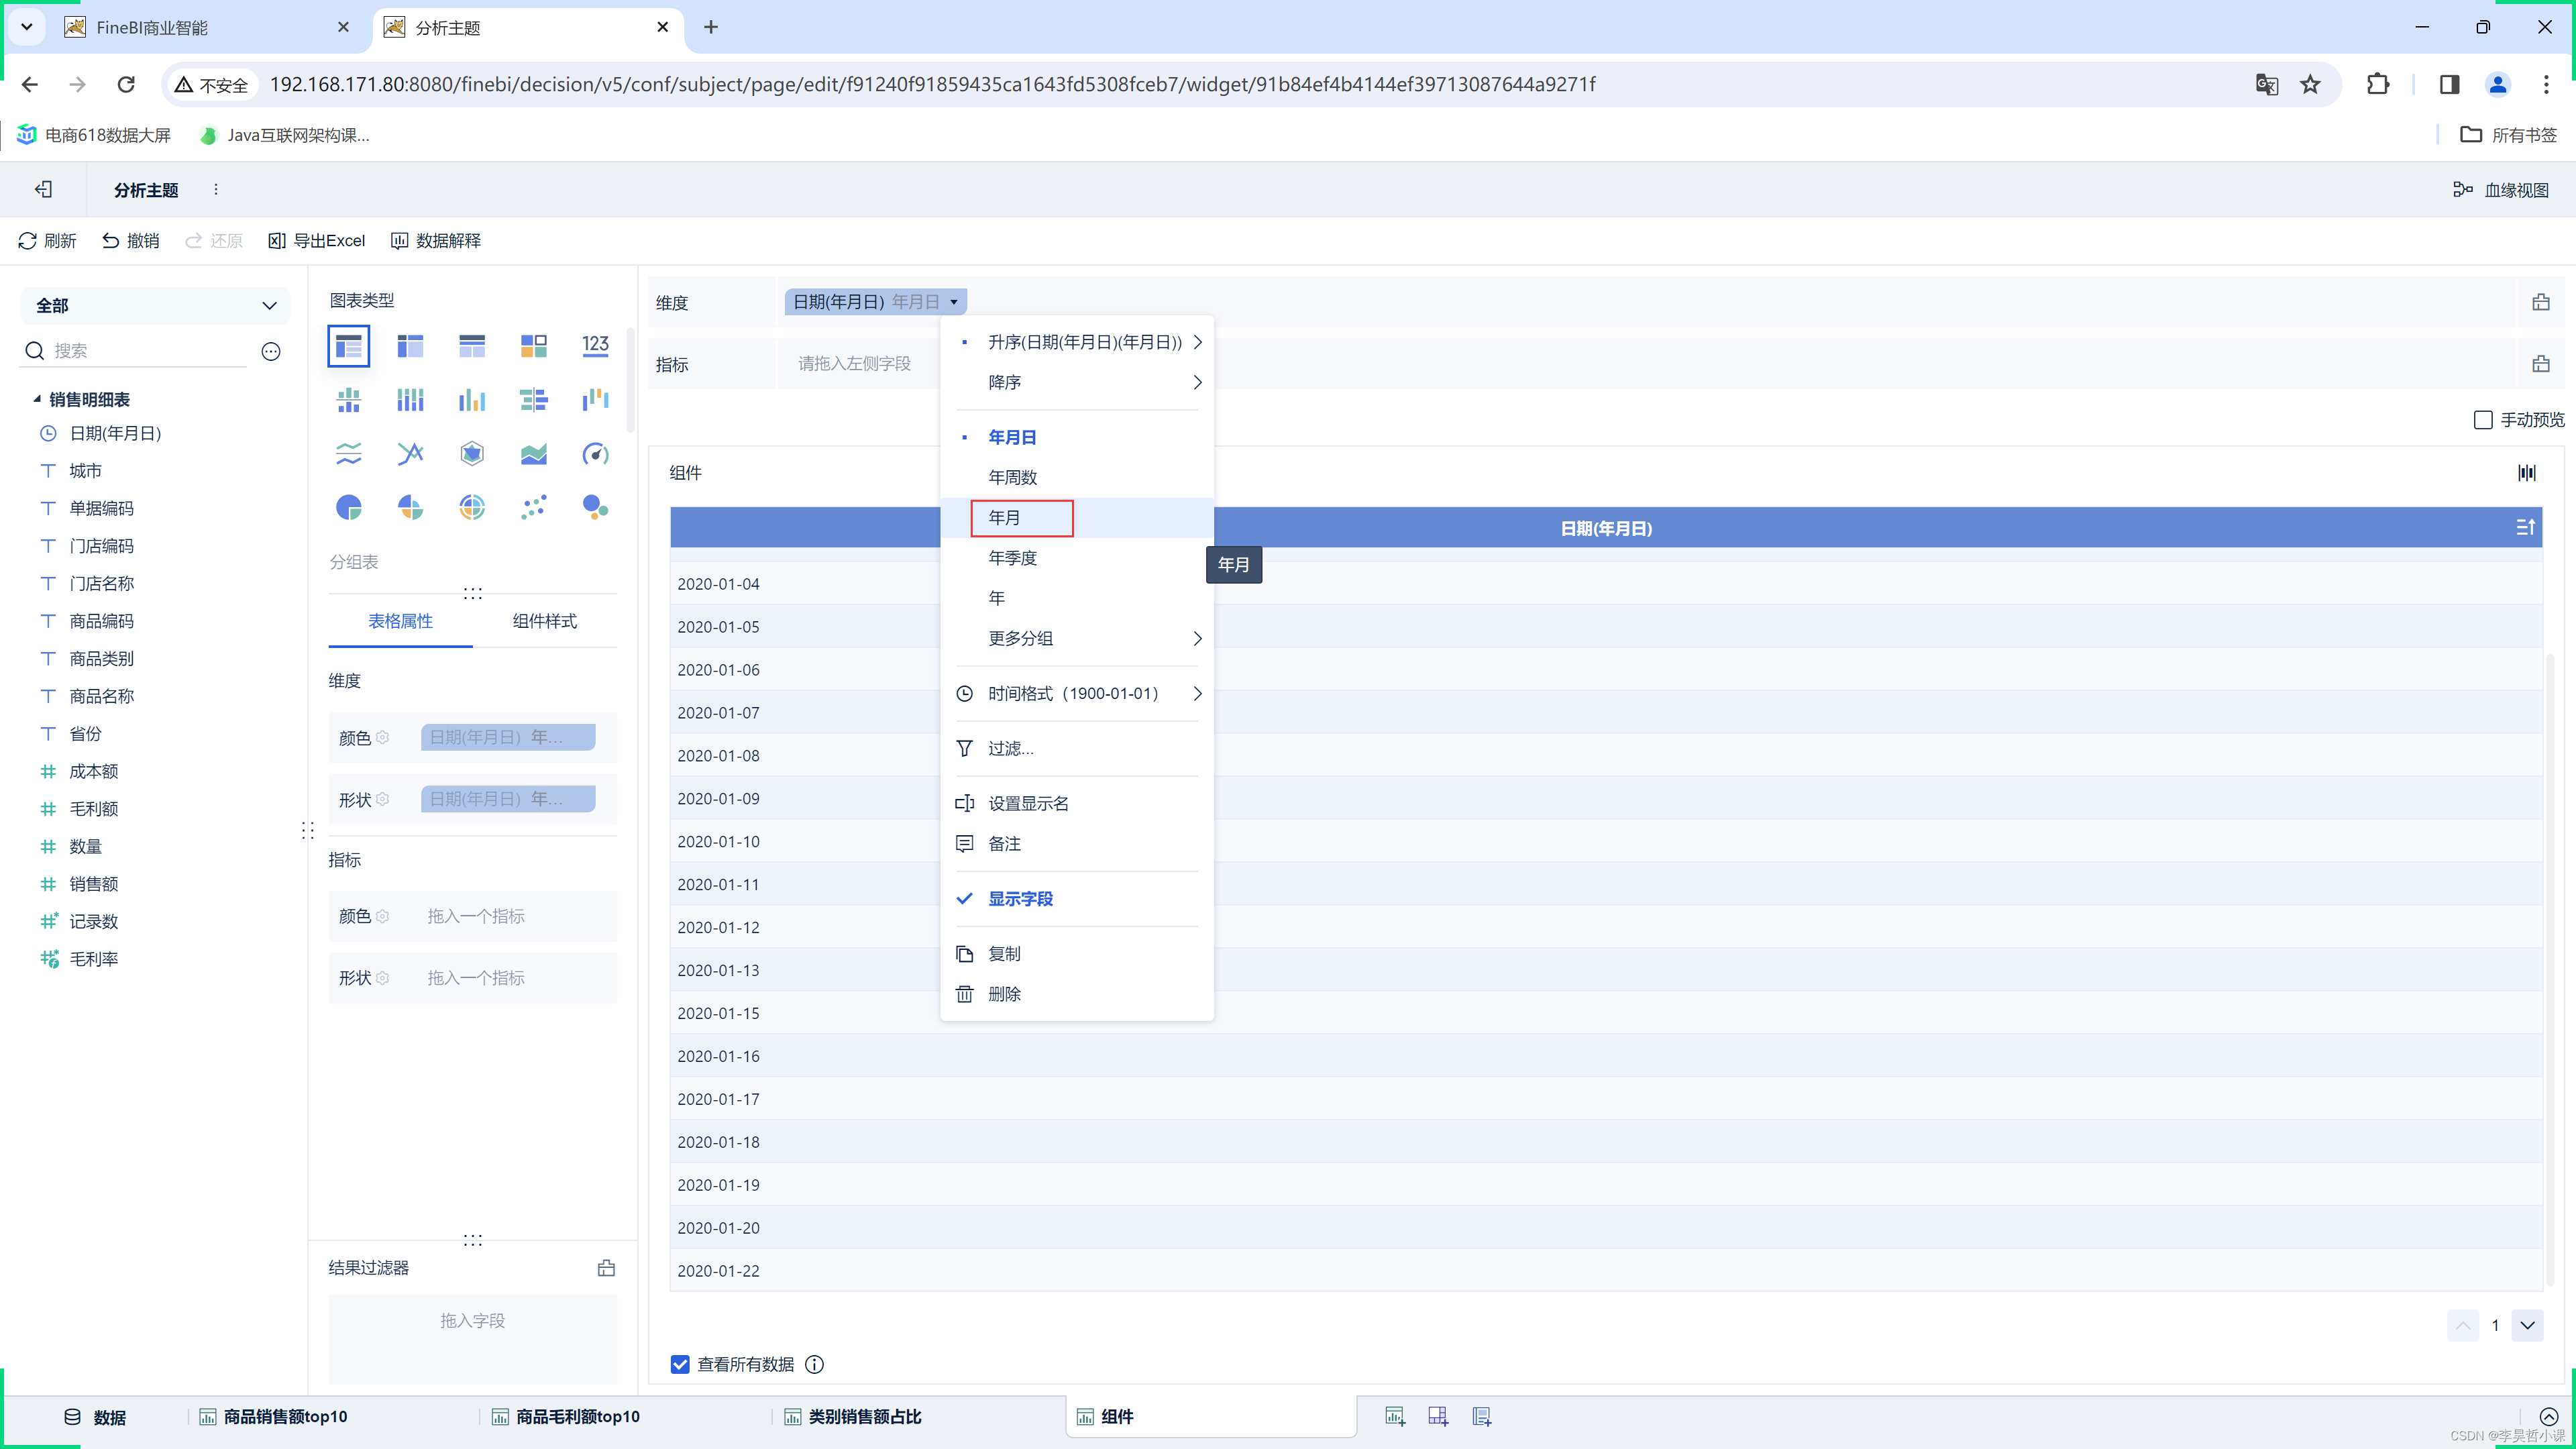This screenshot has width=2576, height=1449.
Task: Click the color (颜色) dimension settings gear
Action: pyautogui.click(x=382, y=737)
